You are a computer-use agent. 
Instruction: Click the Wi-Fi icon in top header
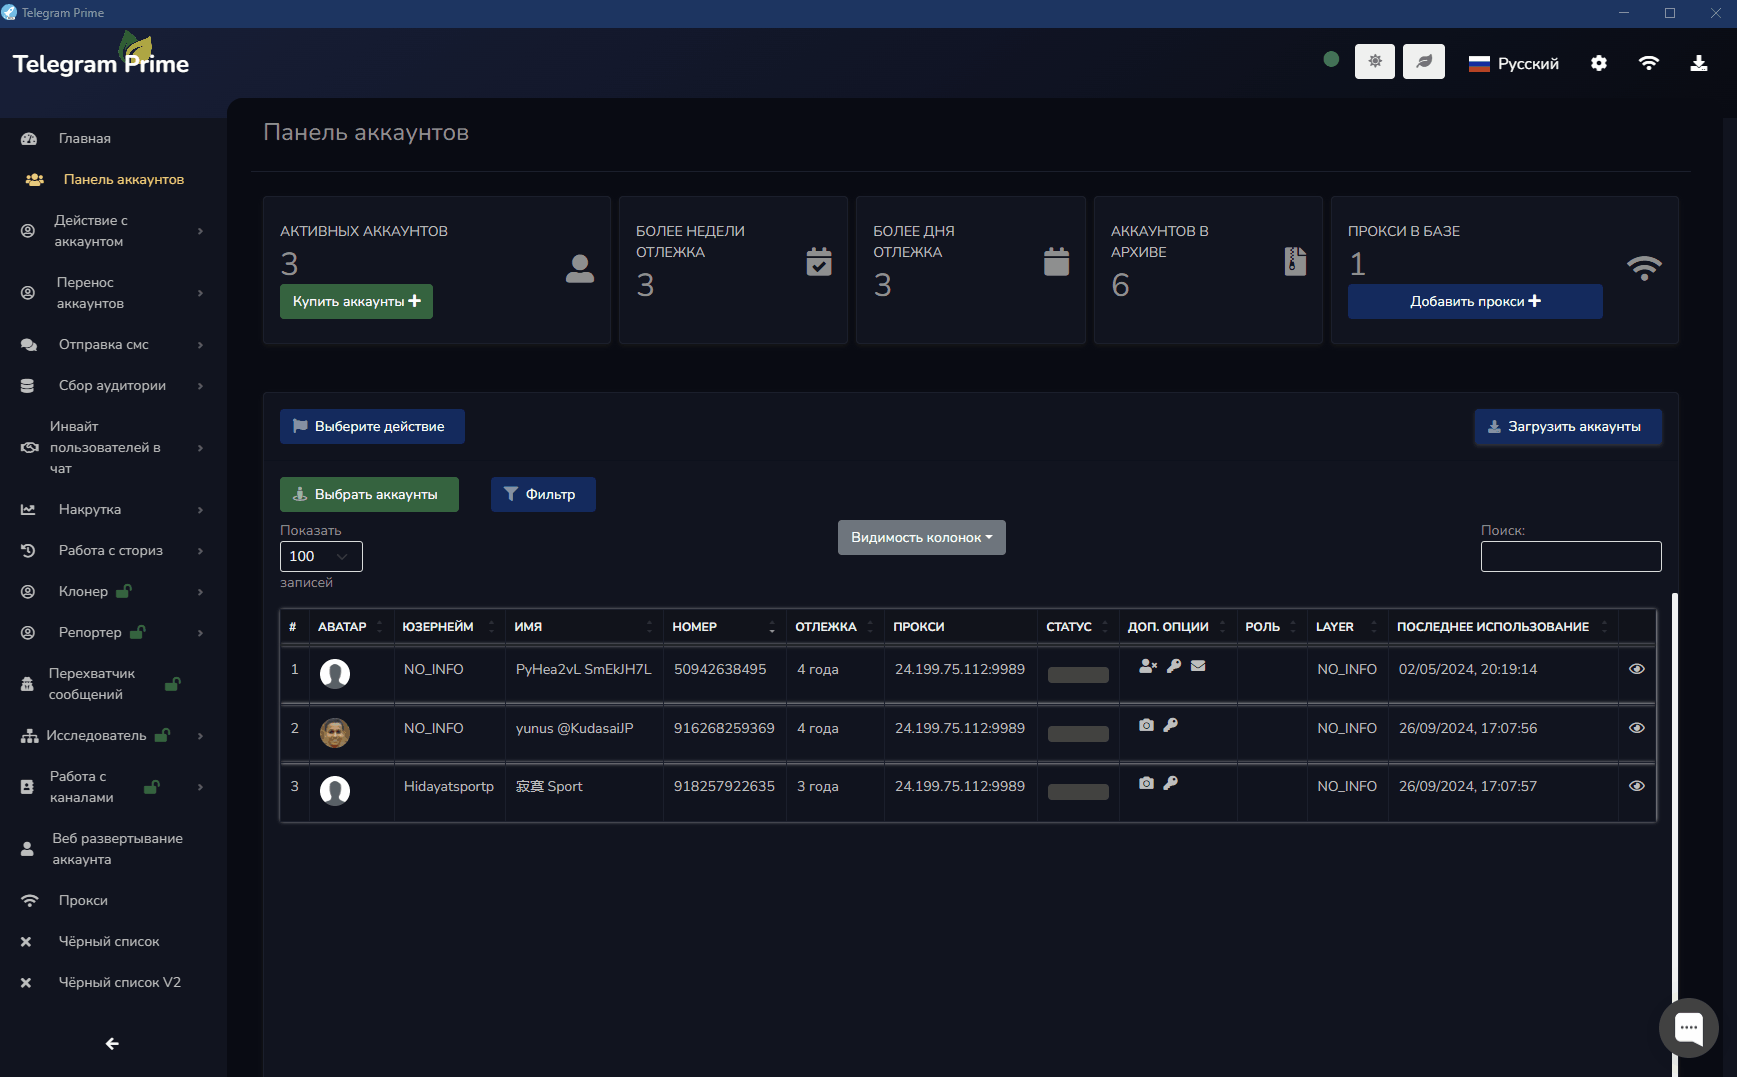pyautogui.click(x=1649, y=63)
